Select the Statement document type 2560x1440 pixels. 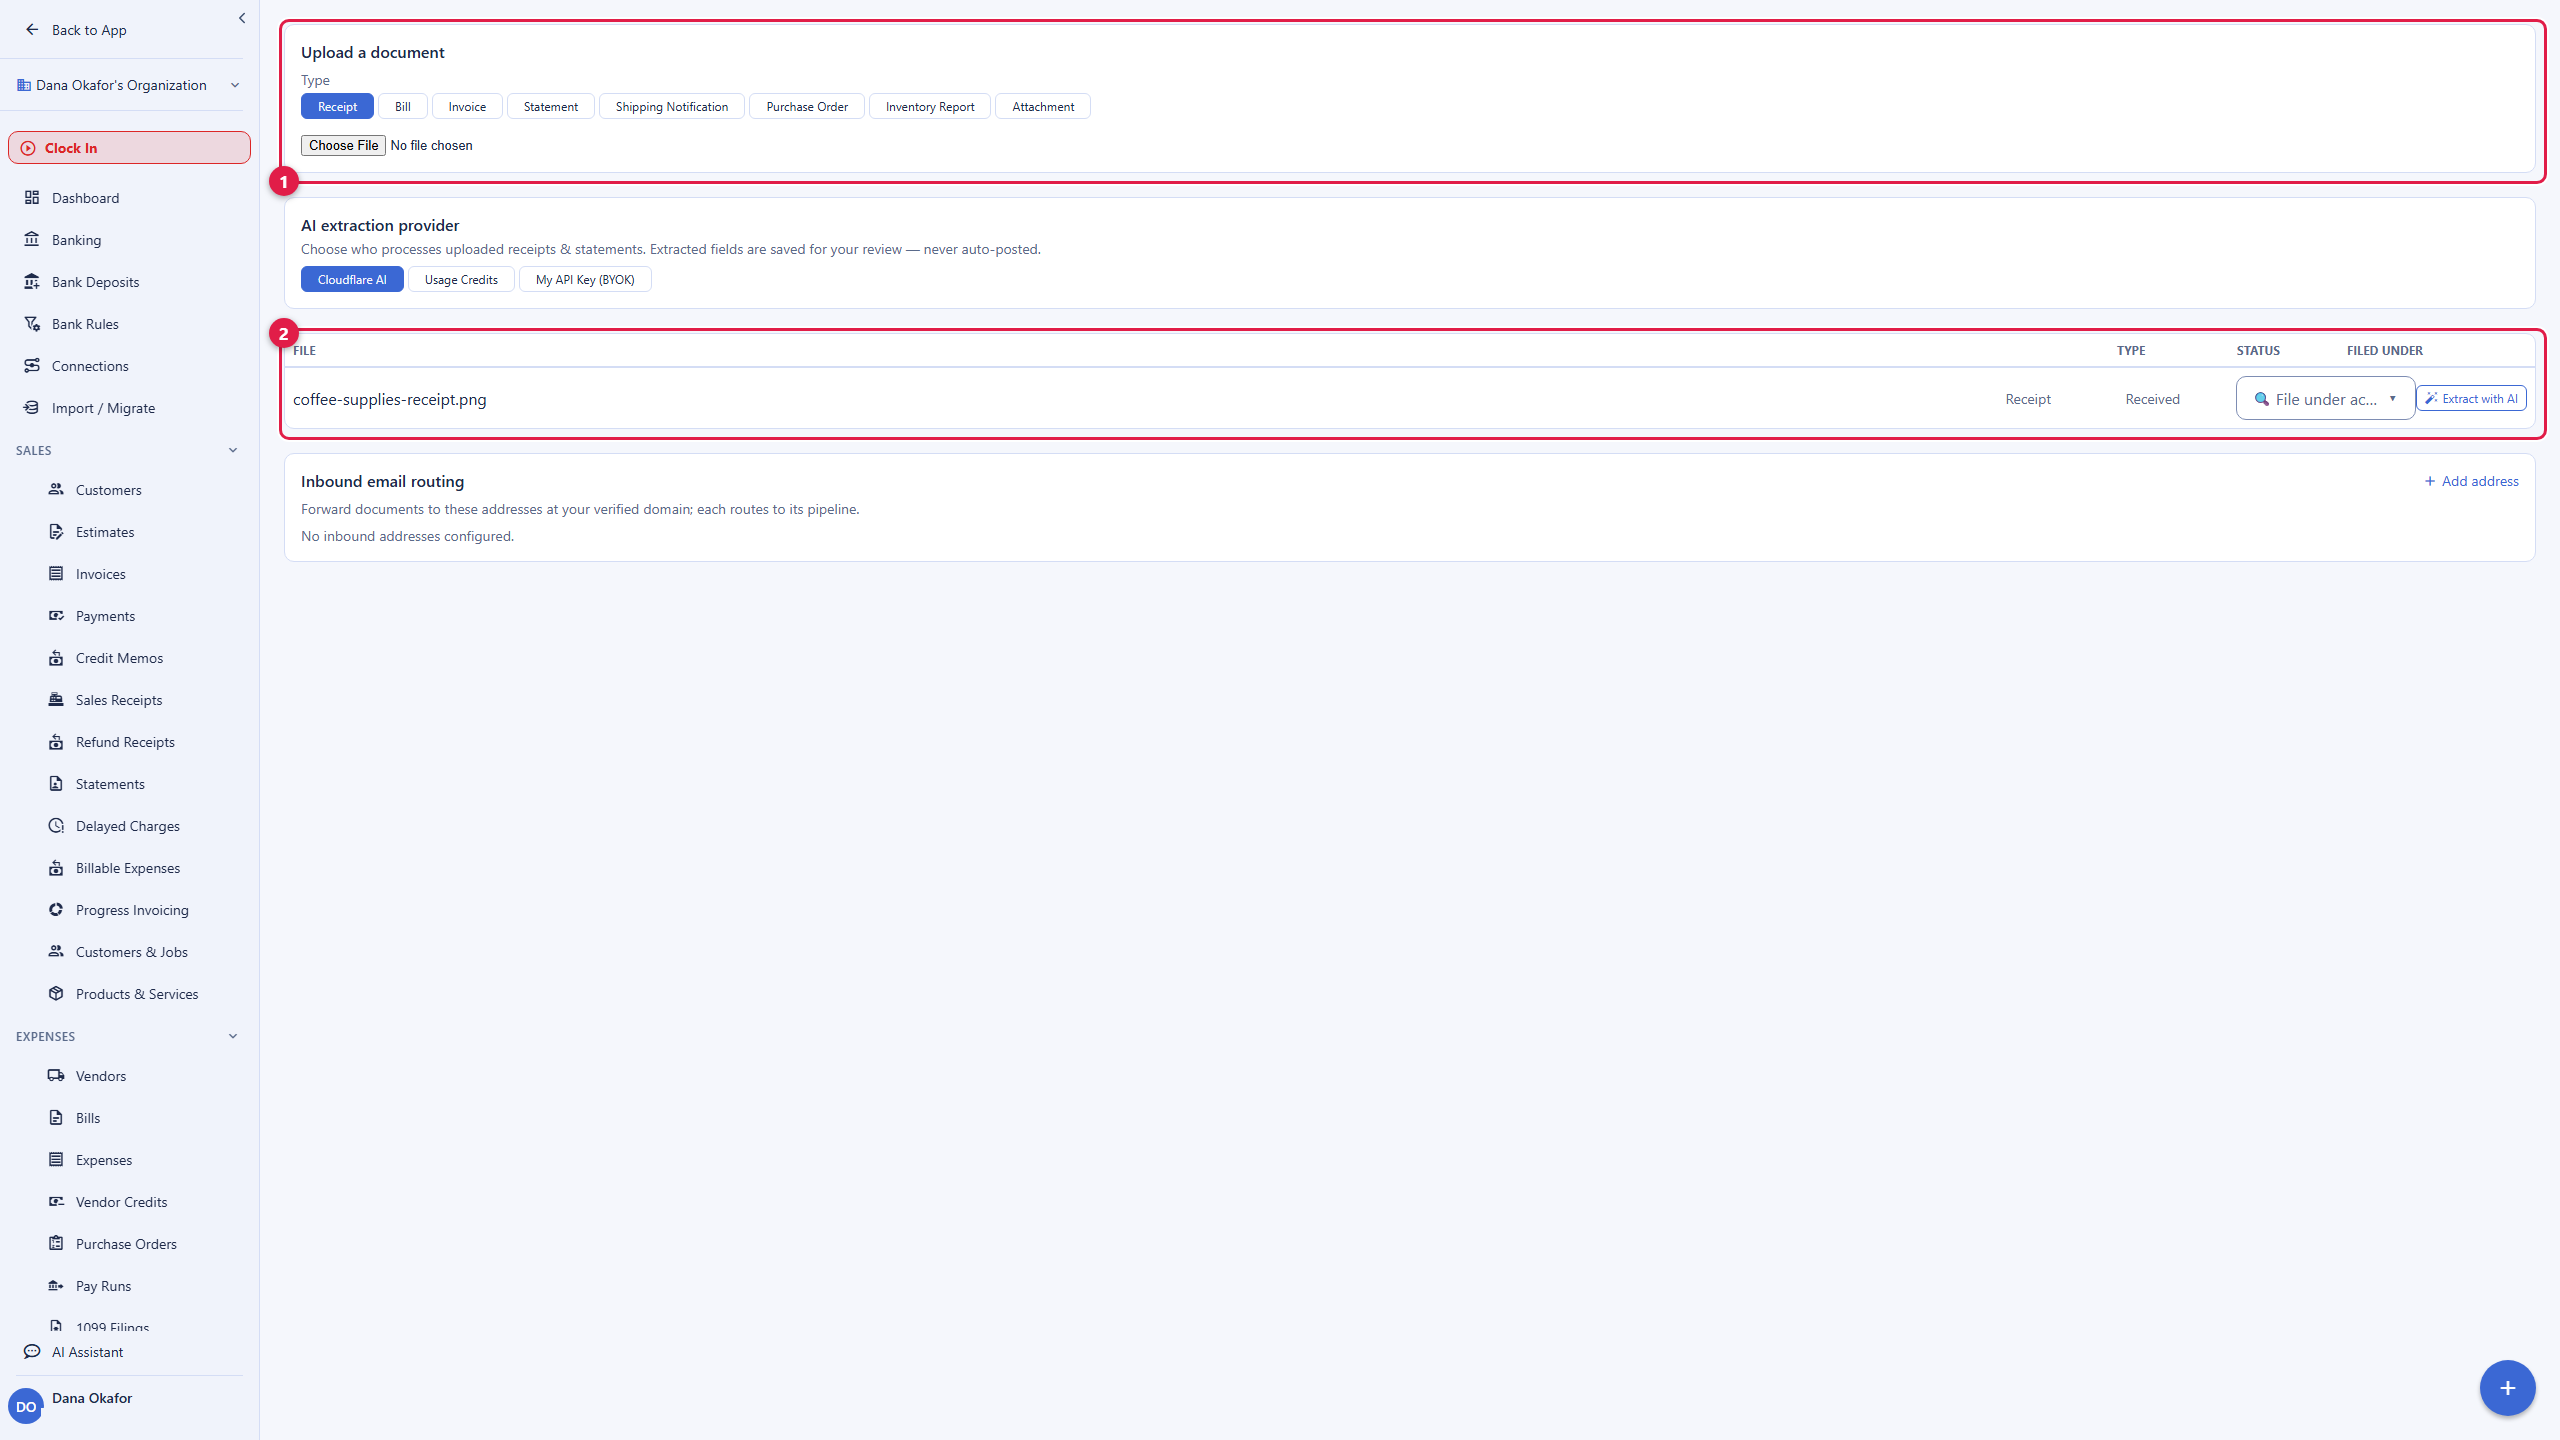[551, 107]
